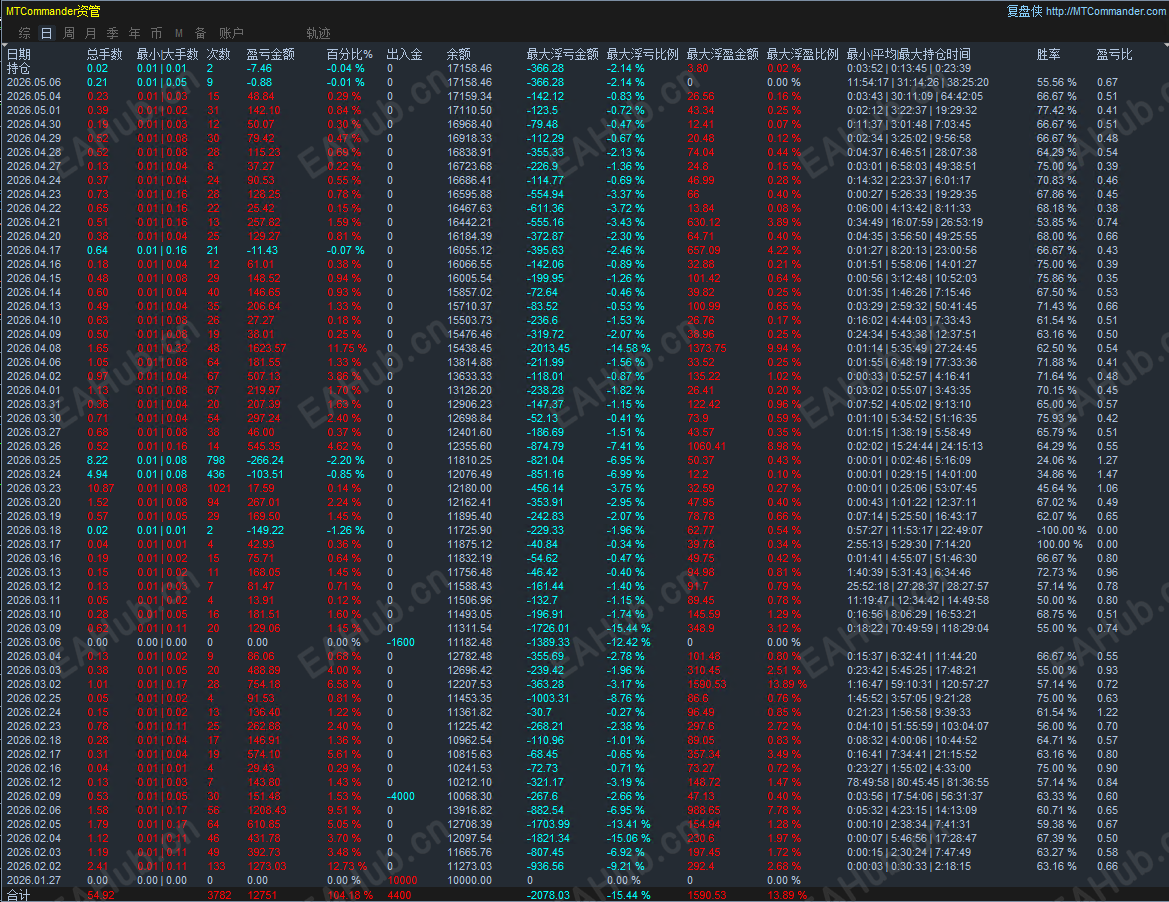Open the 账户 account tab

click(x=231, y=33)
